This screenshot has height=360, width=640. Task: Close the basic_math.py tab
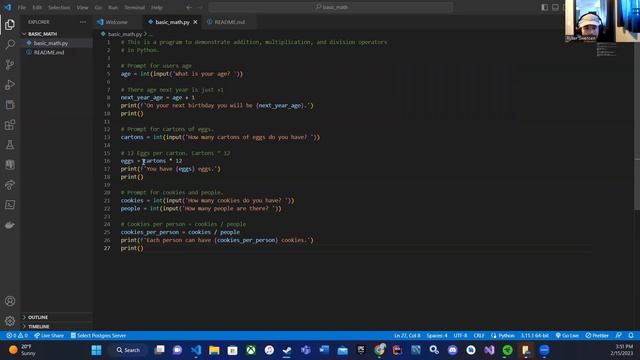(196, 22)
